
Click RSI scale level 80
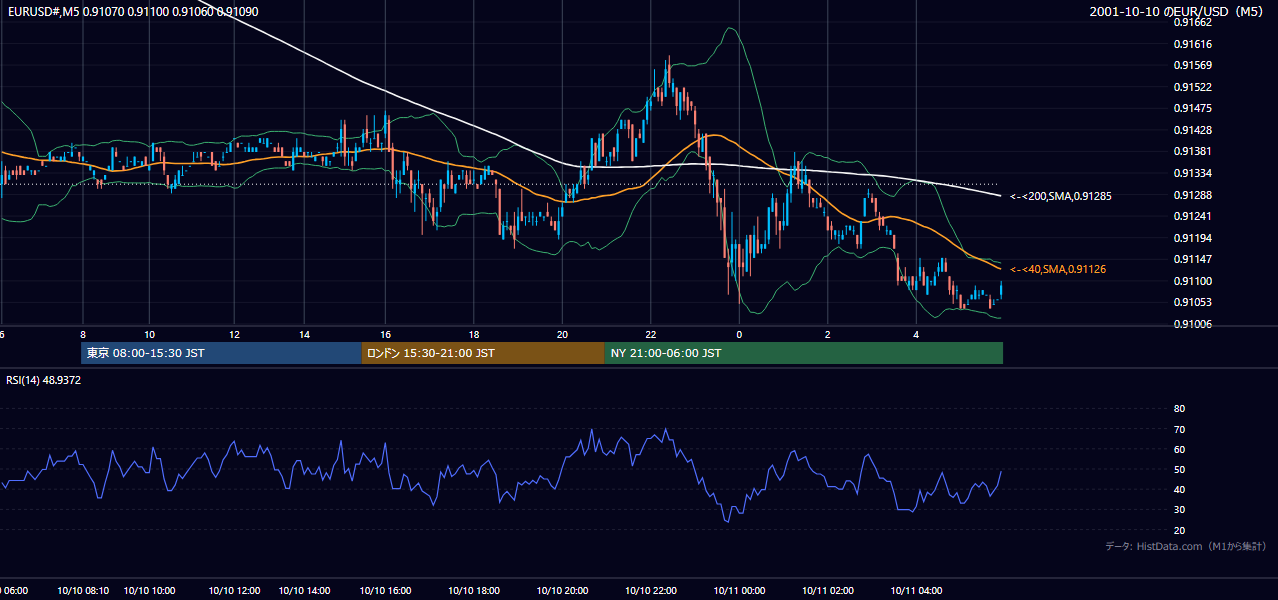coord(1179,409)
